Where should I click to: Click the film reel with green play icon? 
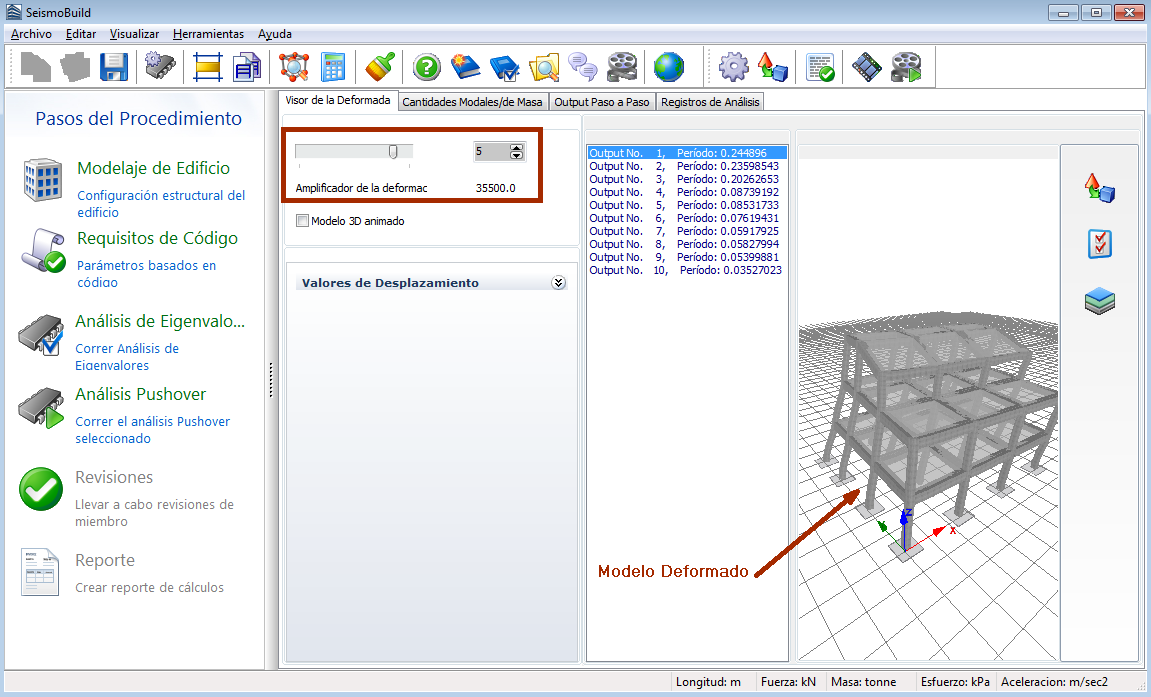tap(907, 67)
